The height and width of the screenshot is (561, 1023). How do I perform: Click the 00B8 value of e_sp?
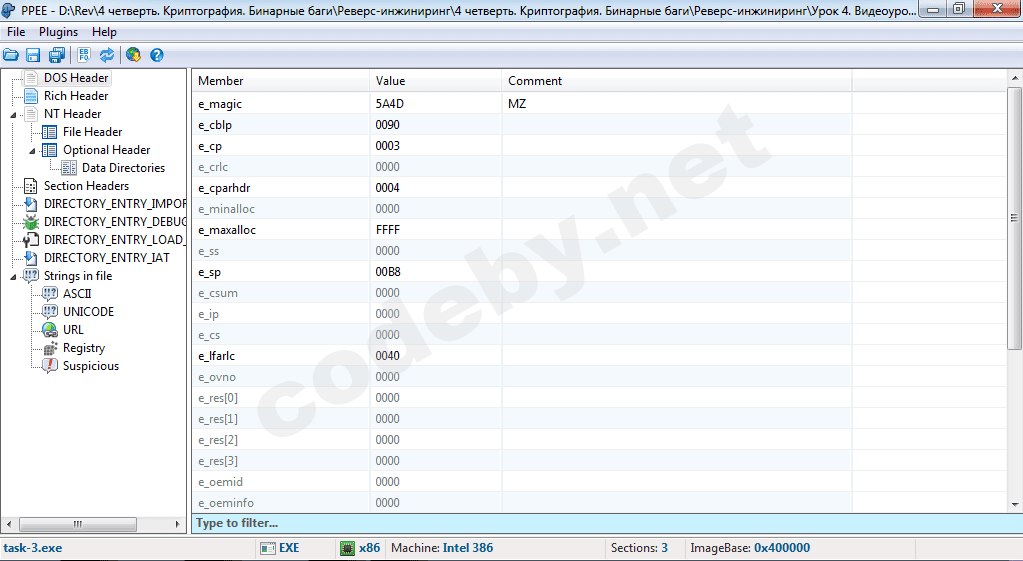[388, 272]
